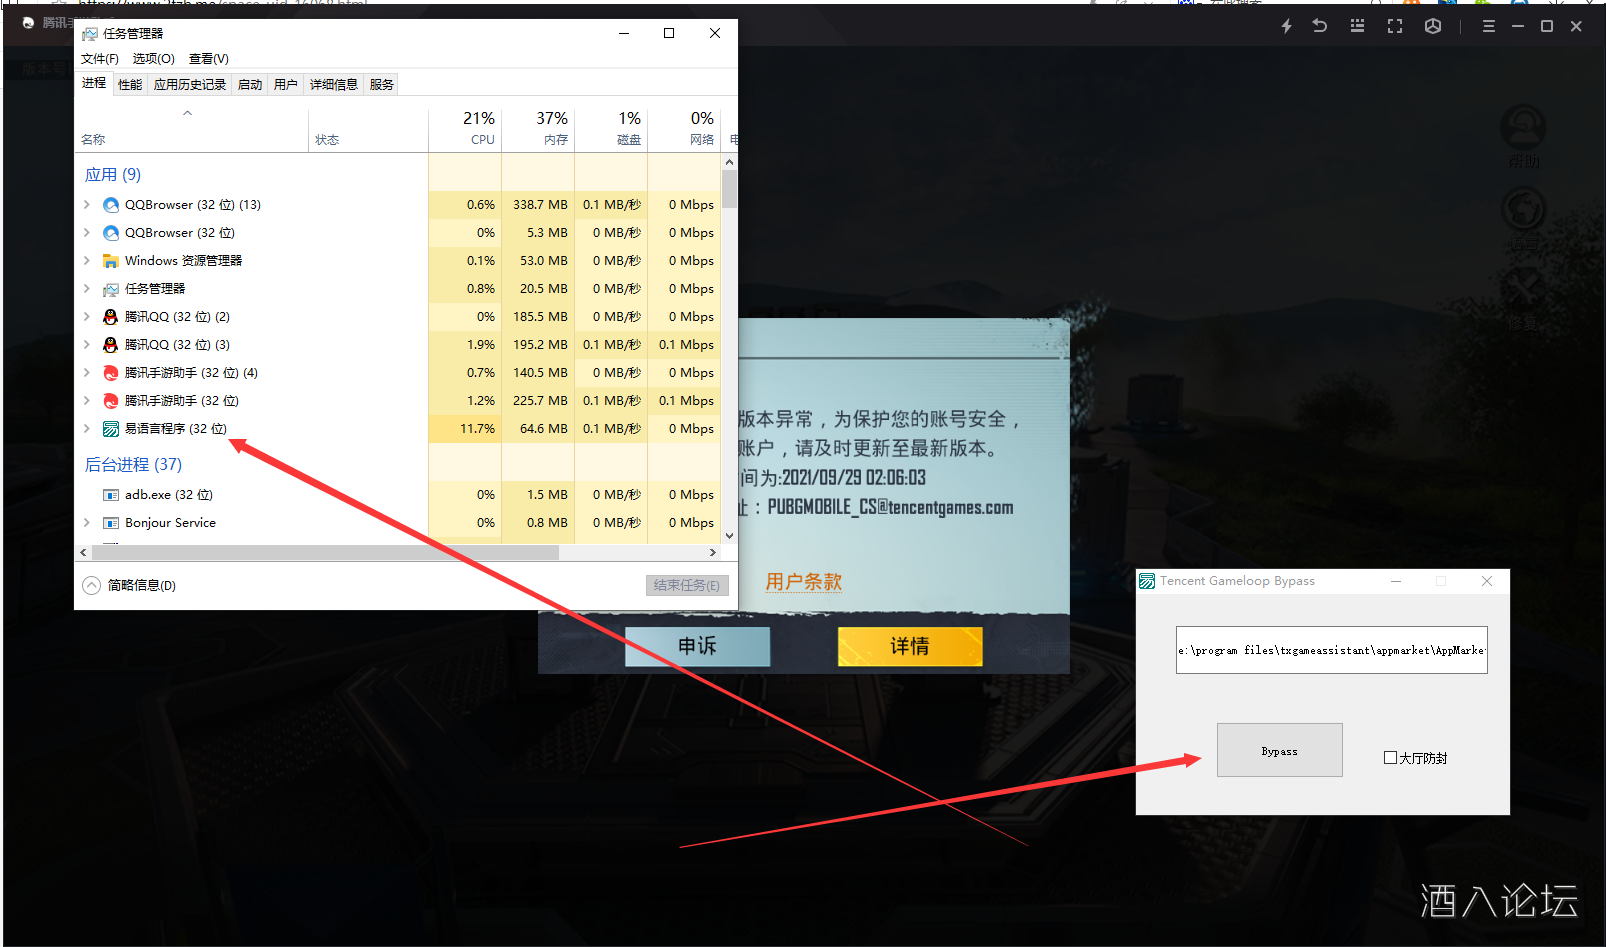Sort by the 名称 column header
This screenshot has width=1606, height=947.
click(x=191, y=129)
